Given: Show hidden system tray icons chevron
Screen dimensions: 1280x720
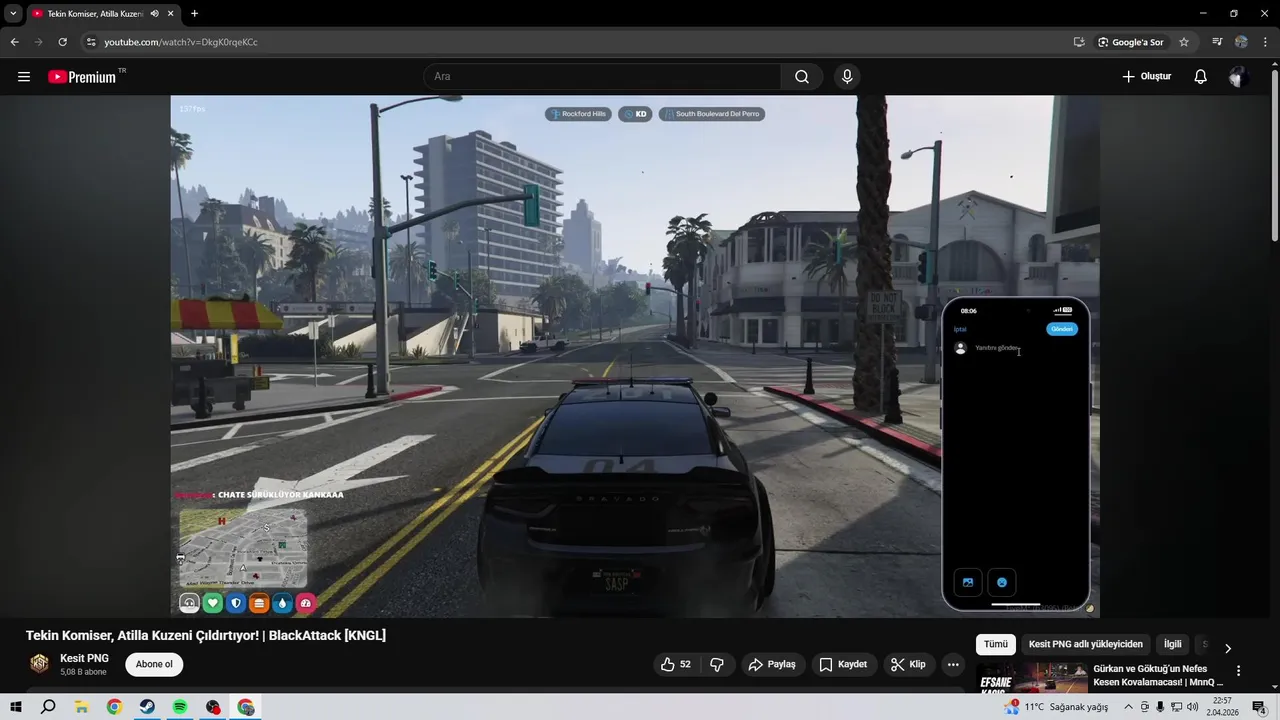Looking at the screenshot, I should pyautogui.click(x=1129, y=707).
